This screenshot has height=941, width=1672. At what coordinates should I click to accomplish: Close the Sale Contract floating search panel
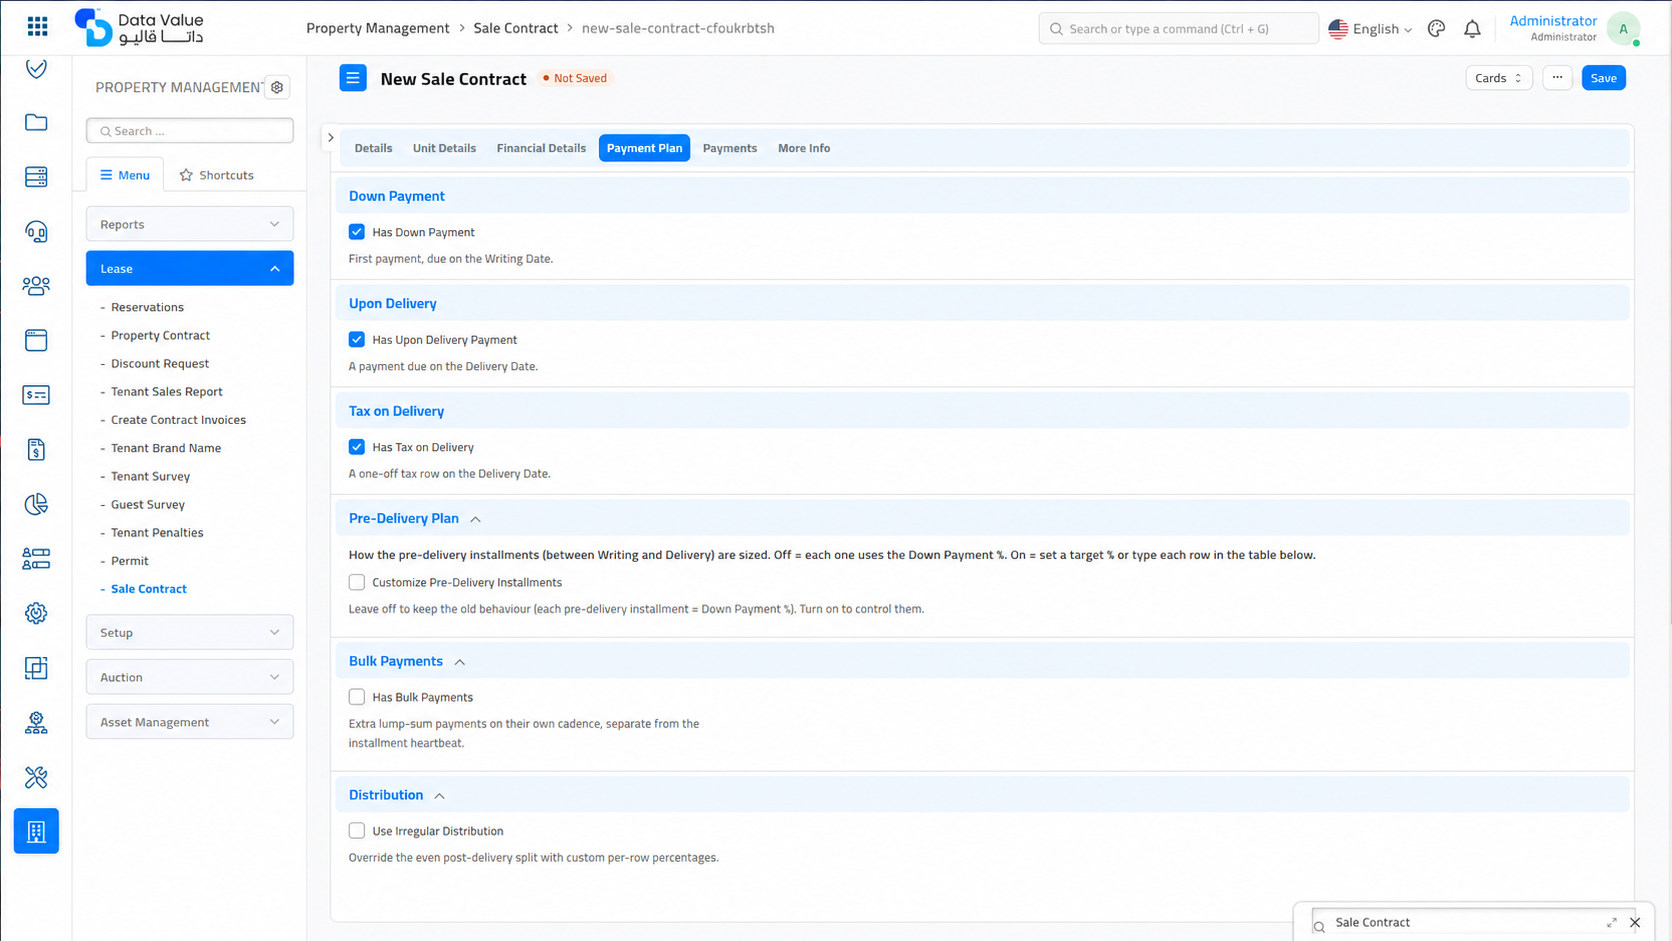[x=1635, y=923]
